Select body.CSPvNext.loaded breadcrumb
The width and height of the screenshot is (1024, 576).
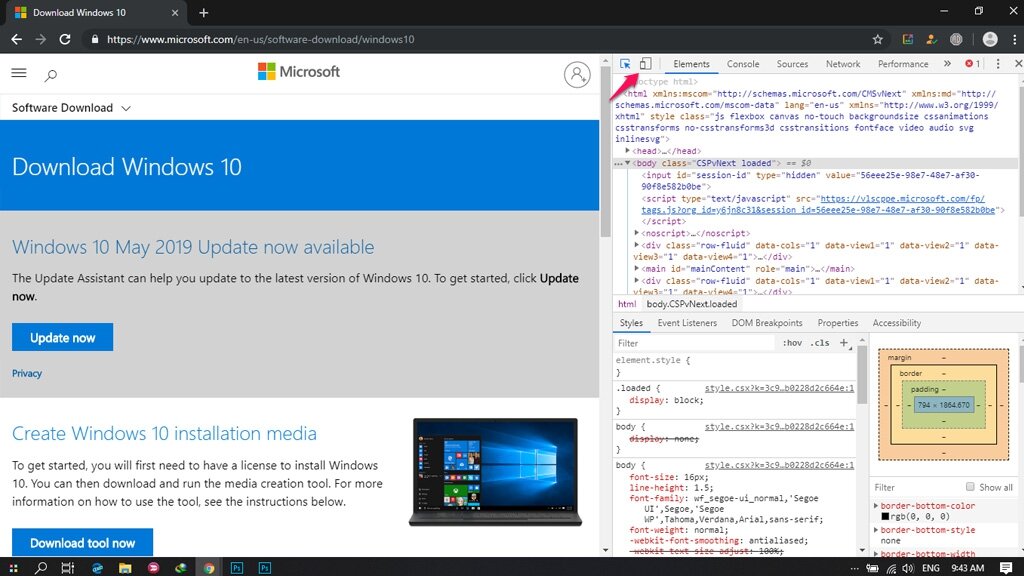coord(692,304)
